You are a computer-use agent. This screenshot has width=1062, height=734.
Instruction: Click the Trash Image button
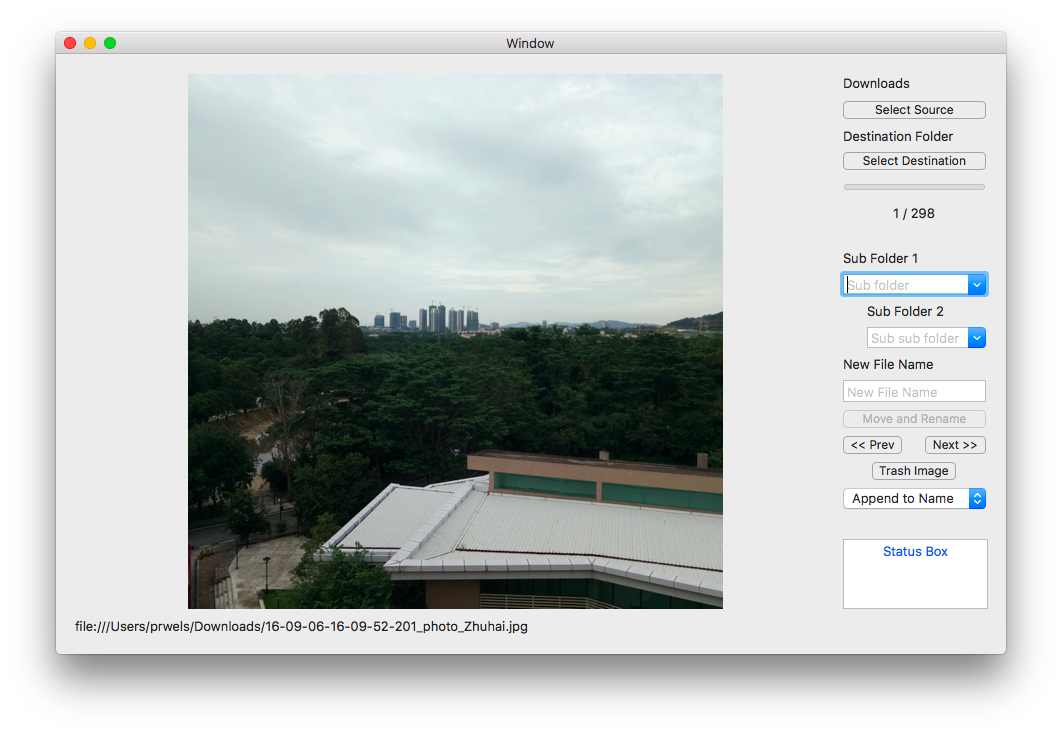pyautogui.click(x=914, y=471)
